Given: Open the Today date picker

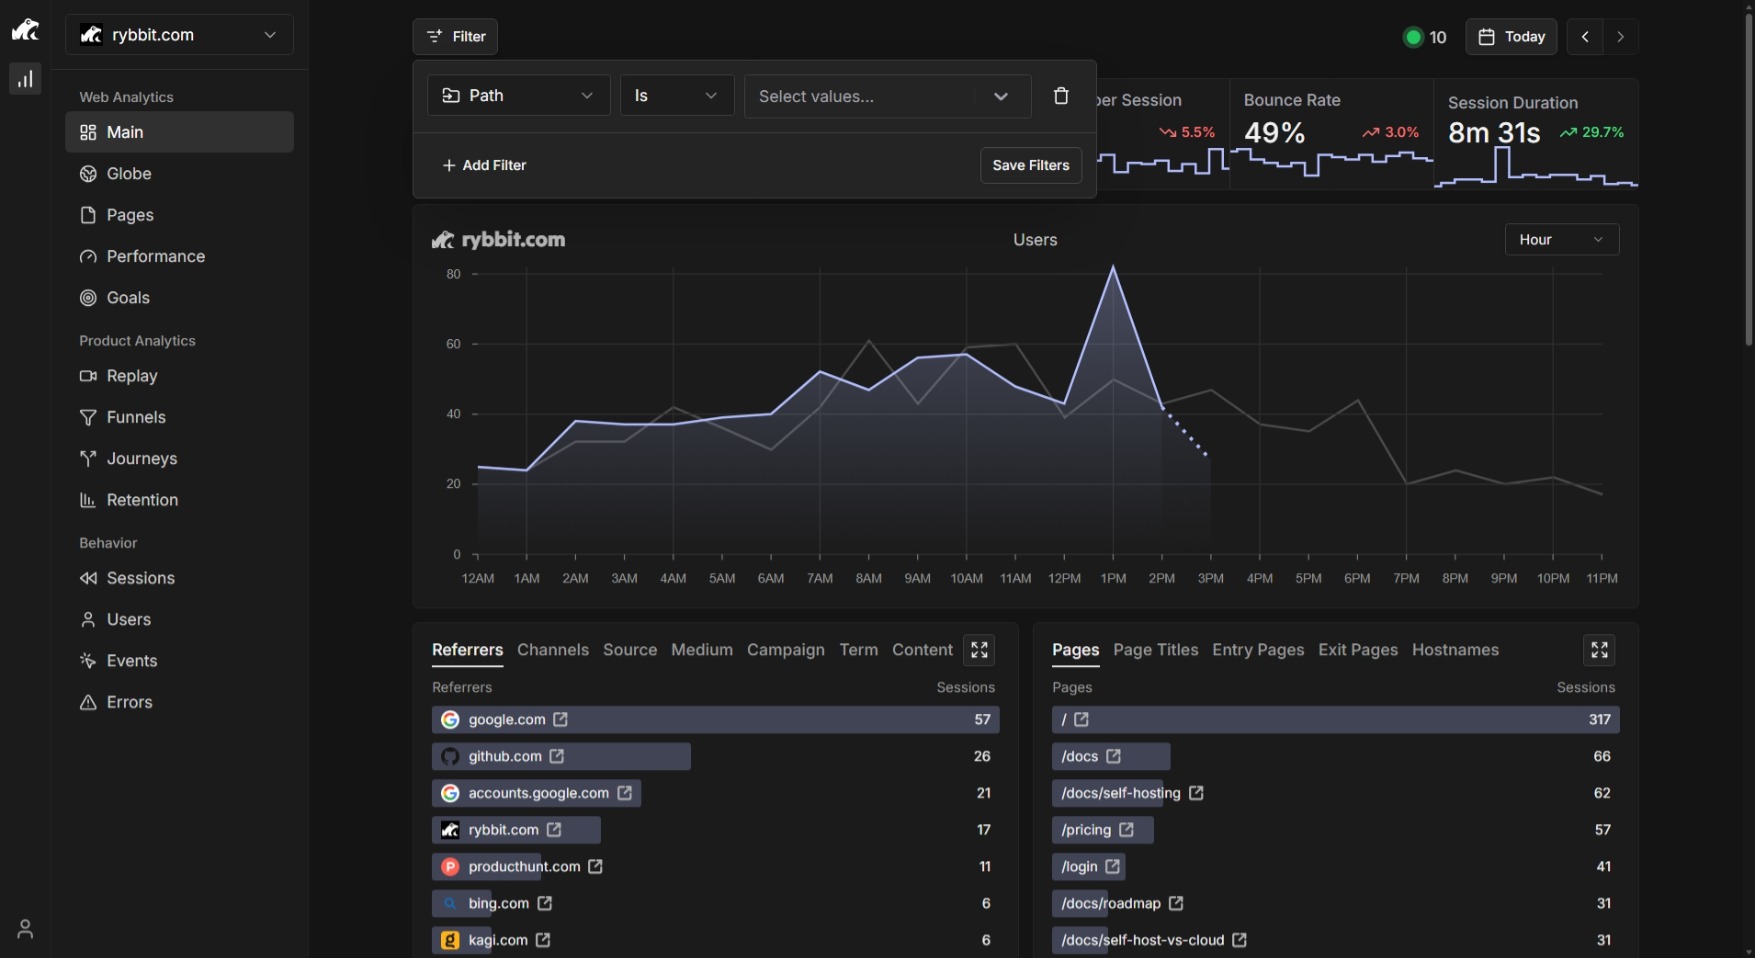Looking at the screenshot, I should (1511, 37).
